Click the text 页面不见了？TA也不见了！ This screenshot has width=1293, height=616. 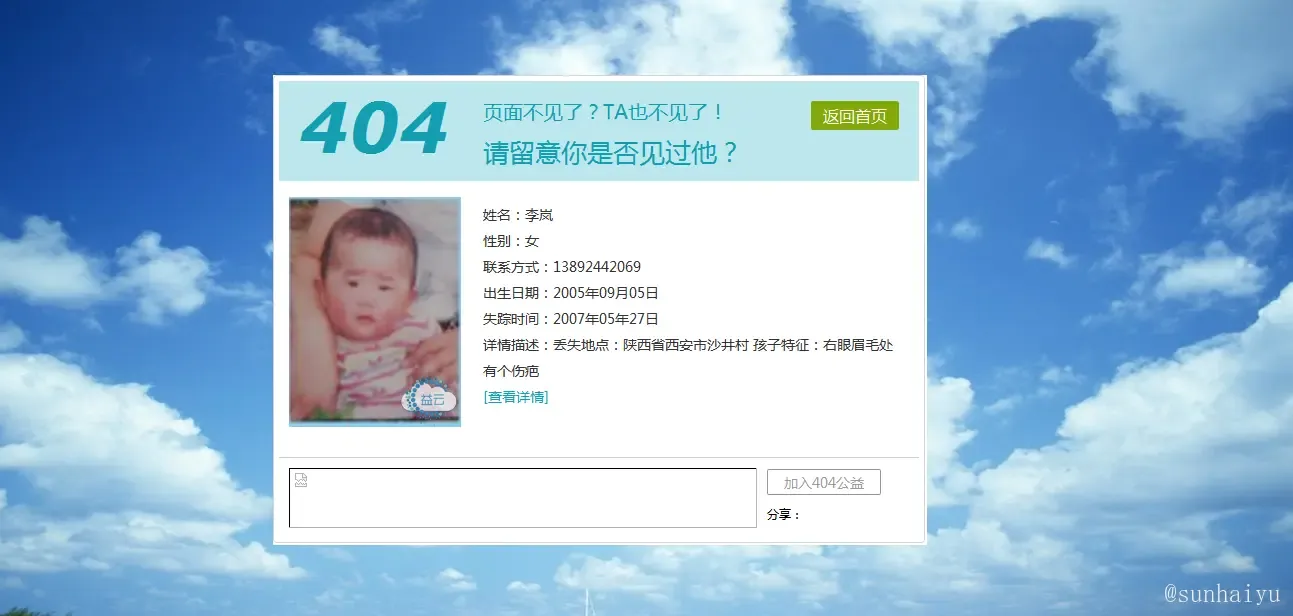tap(603, 112)
